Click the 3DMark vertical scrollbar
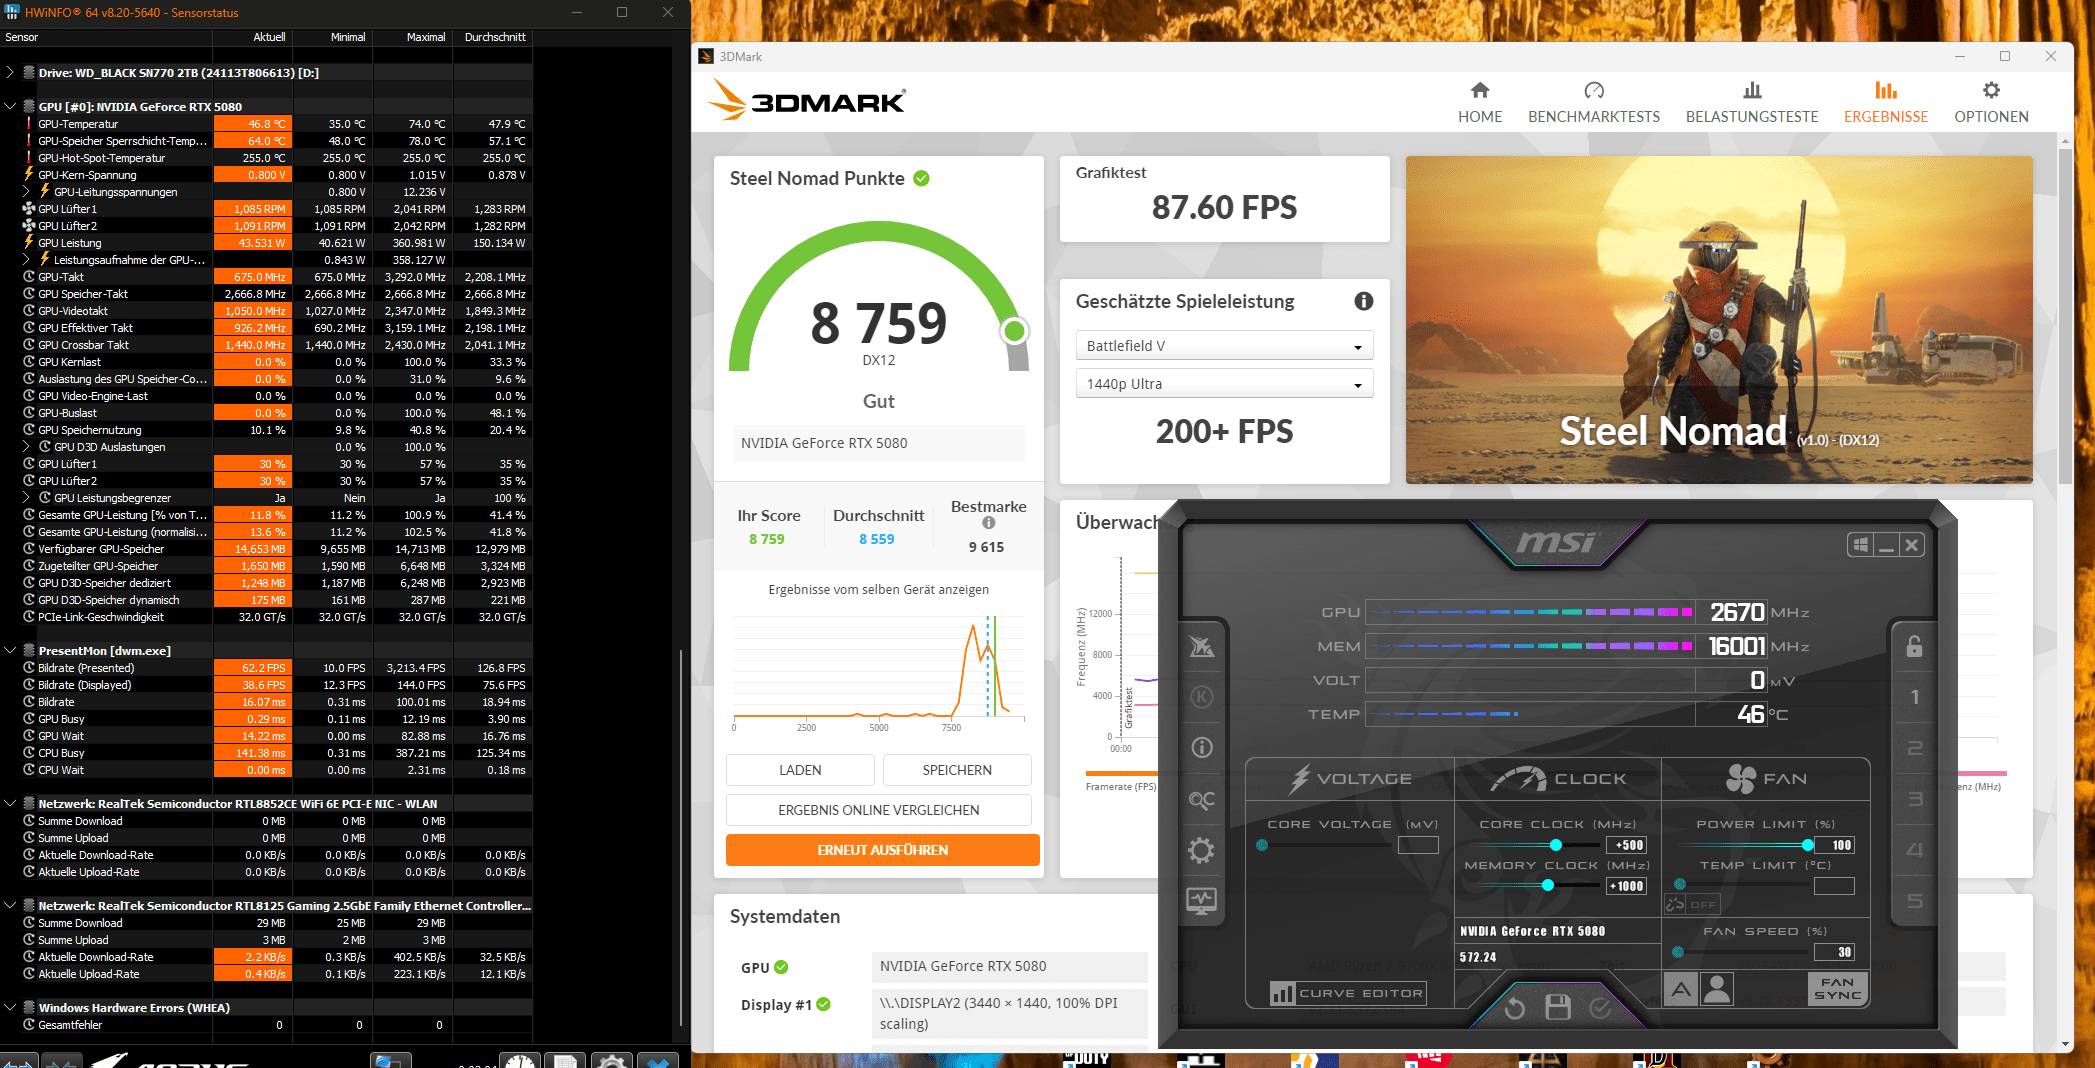The width and height of the screenshot is (2095, 1068). (x=2065, y=315)
